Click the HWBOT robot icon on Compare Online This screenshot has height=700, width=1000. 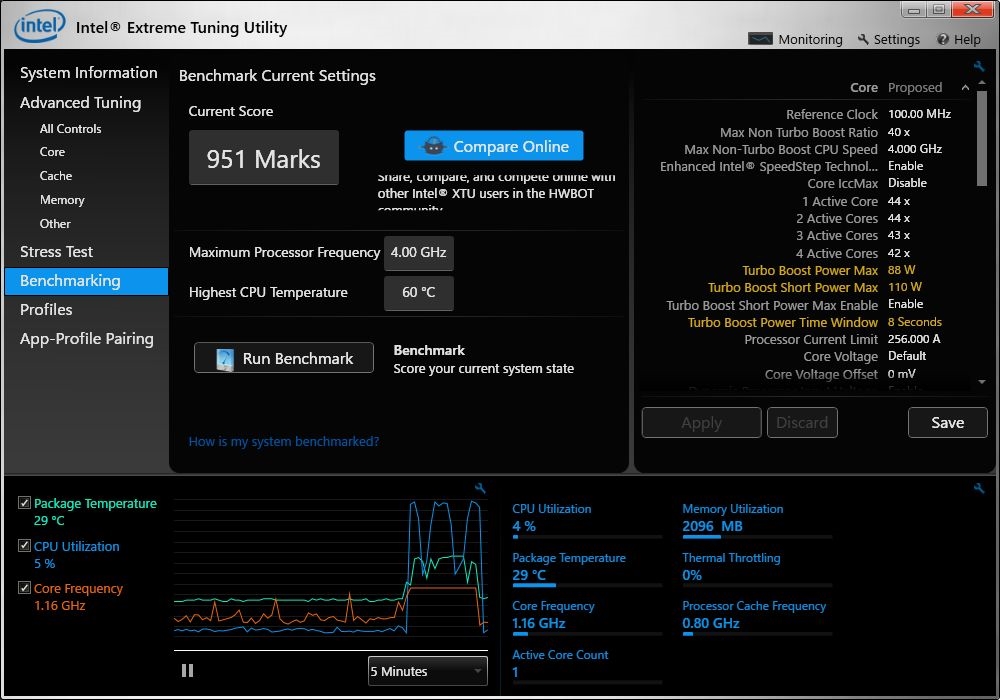[x=434, y=146]
